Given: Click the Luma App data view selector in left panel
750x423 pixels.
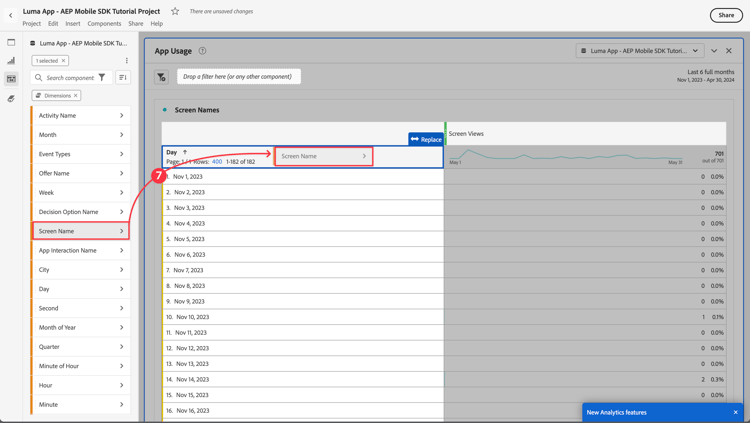Looking at the screenshot, I should click(x=79, y=43).
